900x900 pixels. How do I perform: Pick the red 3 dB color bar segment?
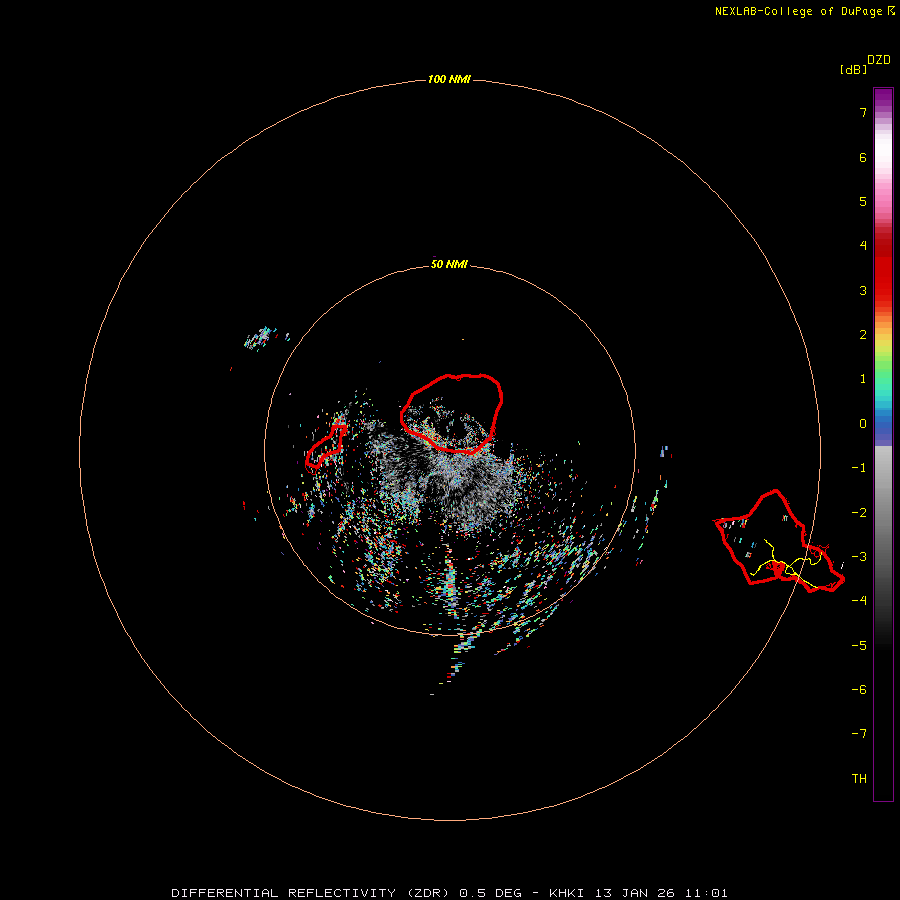(883, 290)
